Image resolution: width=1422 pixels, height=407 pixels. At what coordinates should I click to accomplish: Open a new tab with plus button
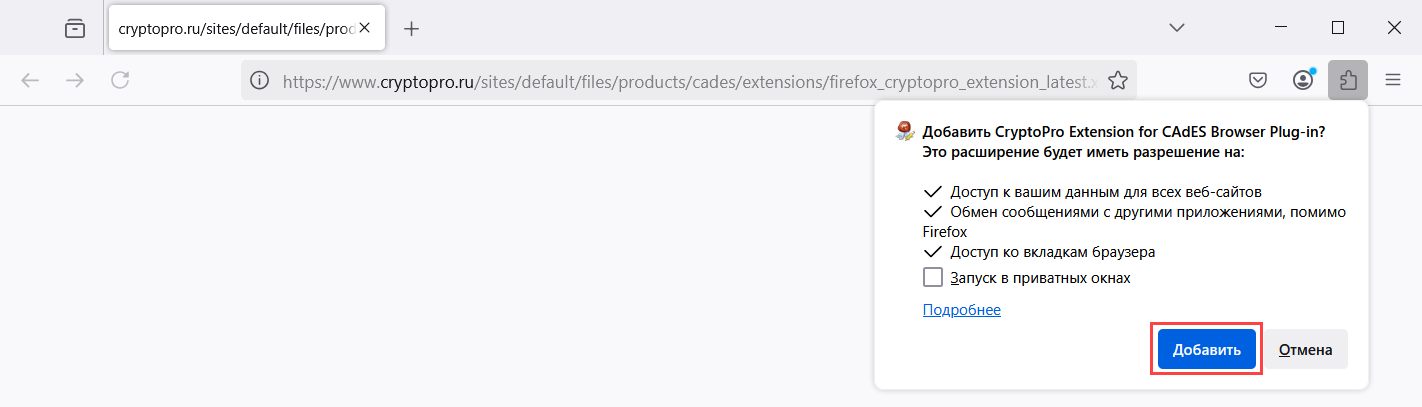[411, 29]
